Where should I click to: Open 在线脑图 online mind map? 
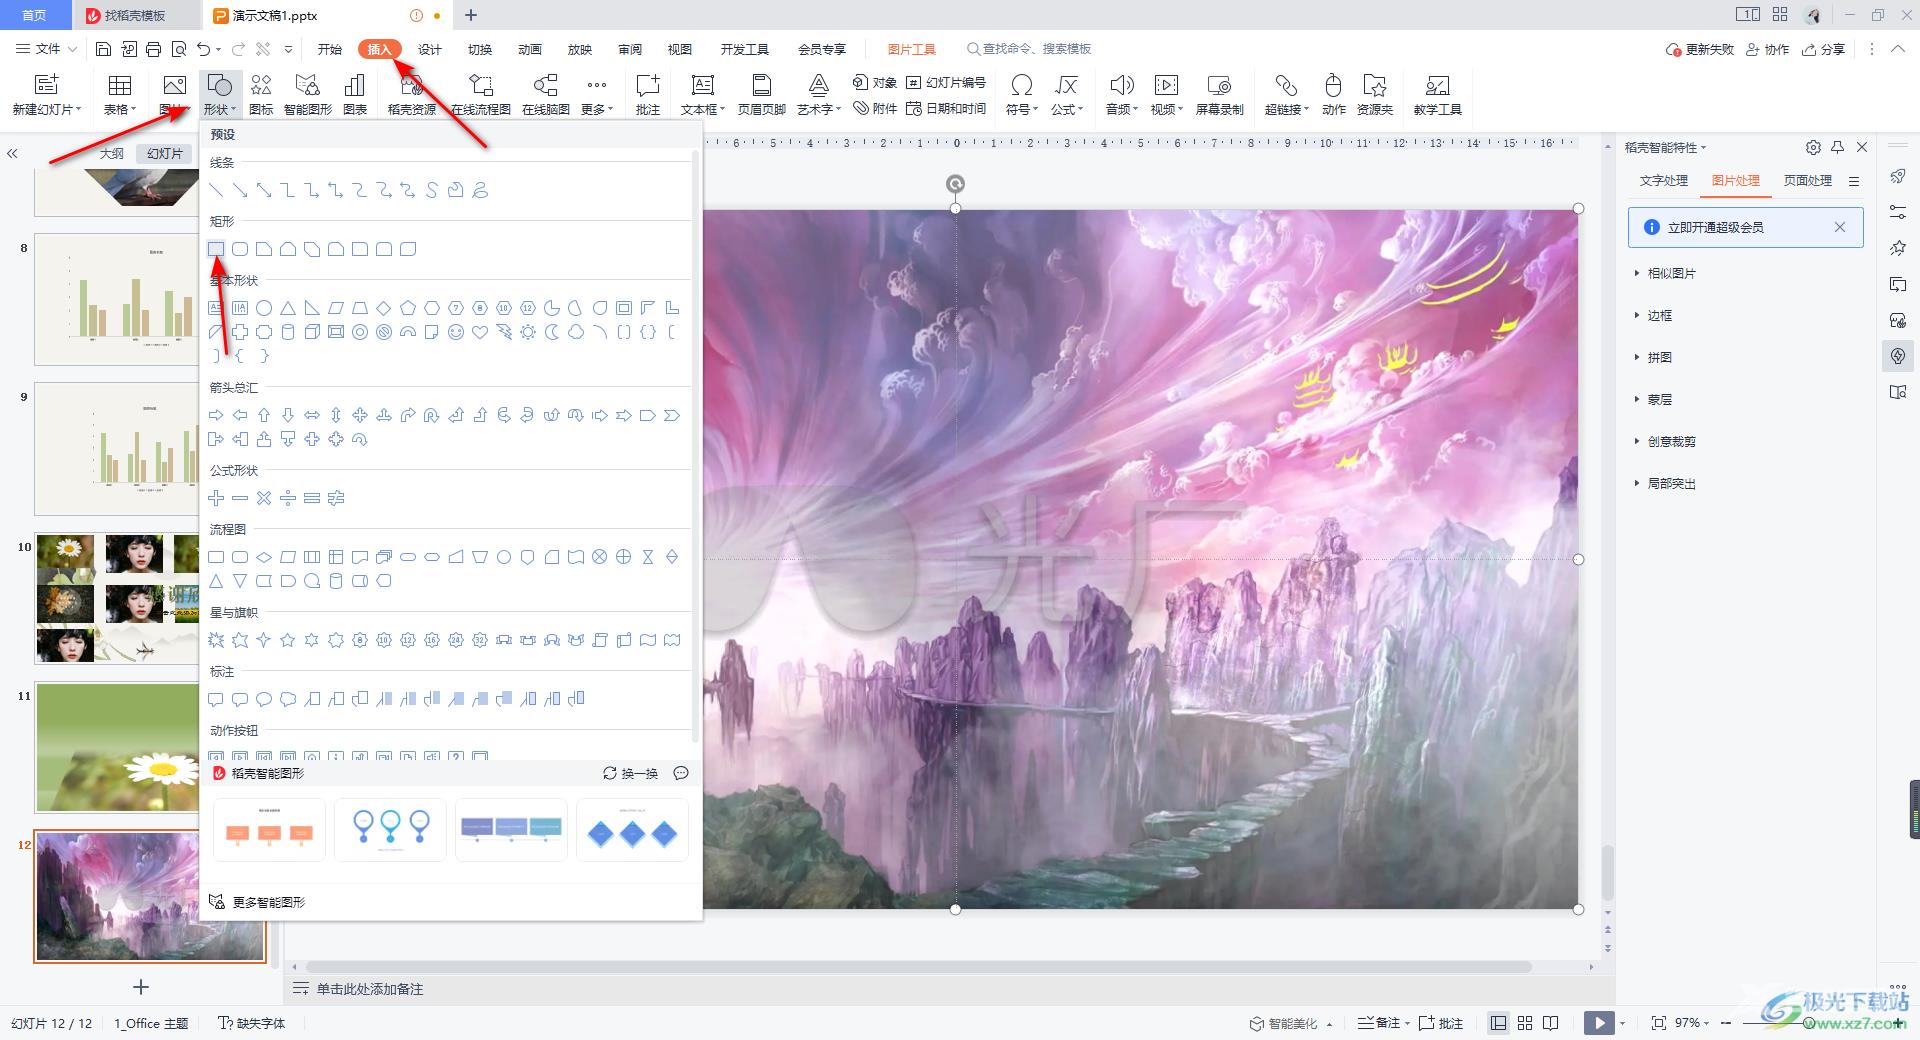click(x=546, y=95)
